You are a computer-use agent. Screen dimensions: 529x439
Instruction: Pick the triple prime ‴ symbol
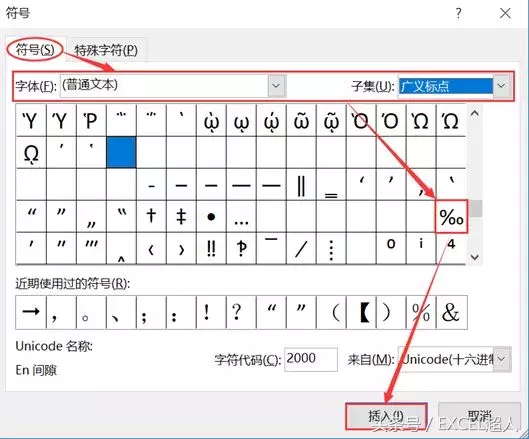(91, 248)
